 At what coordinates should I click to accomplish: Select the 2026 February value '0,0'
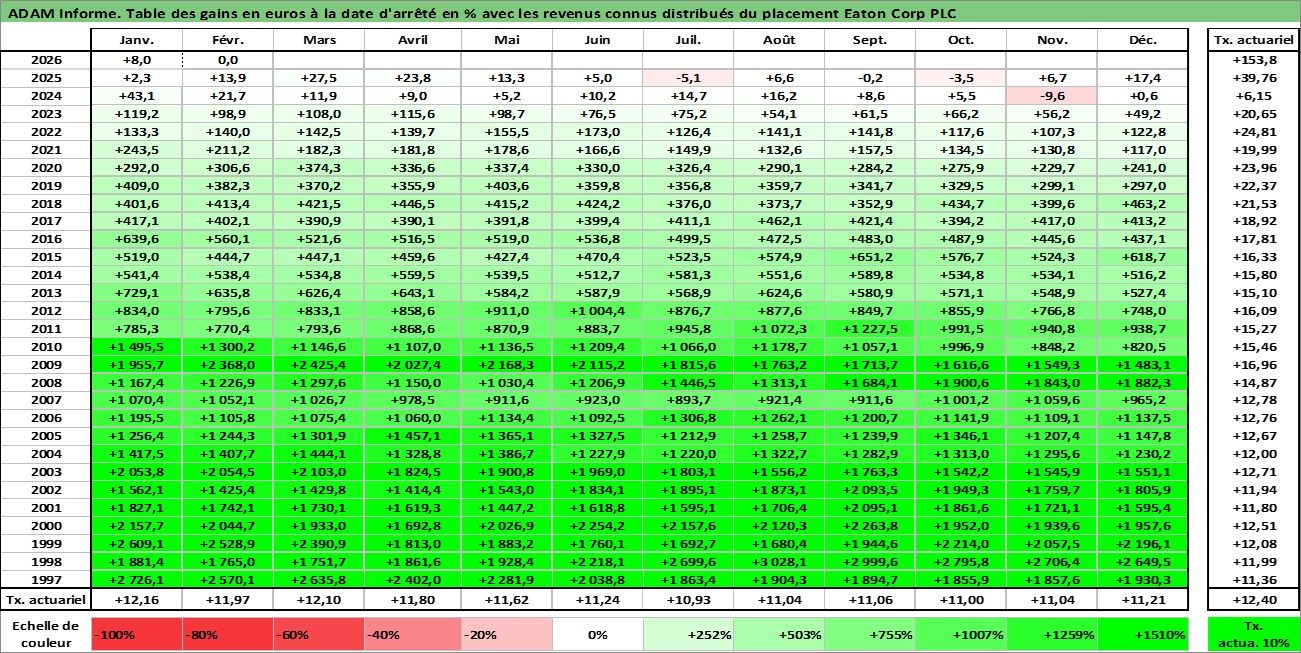pos(227,59)
